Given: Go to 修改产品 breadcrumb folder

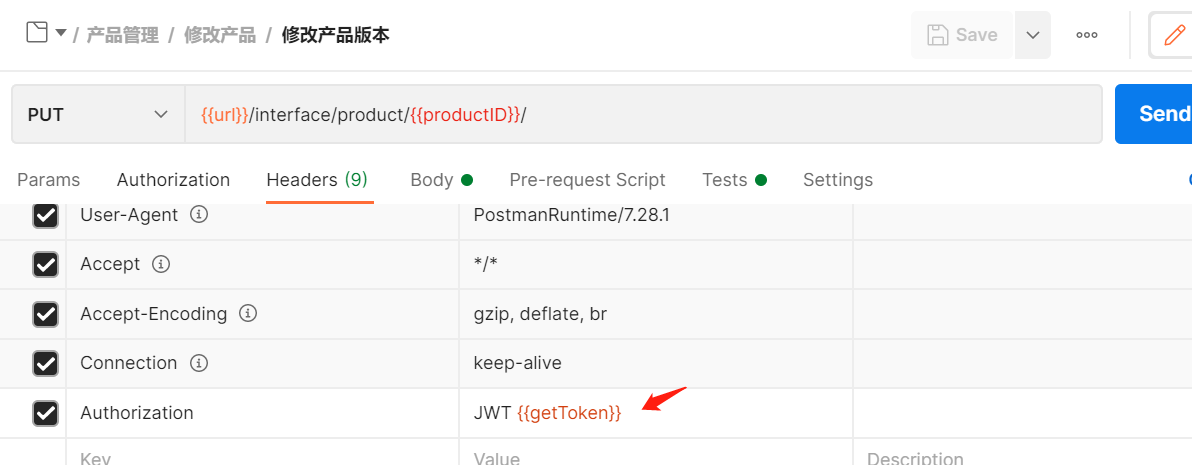Looking at the screenshot, I should coord(219,35).
